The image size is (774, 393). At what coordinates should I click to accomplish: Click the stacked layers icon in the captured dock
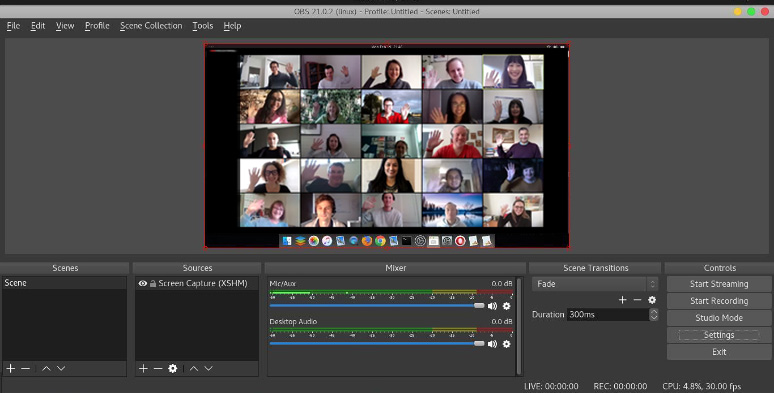[x=300, y=241]
